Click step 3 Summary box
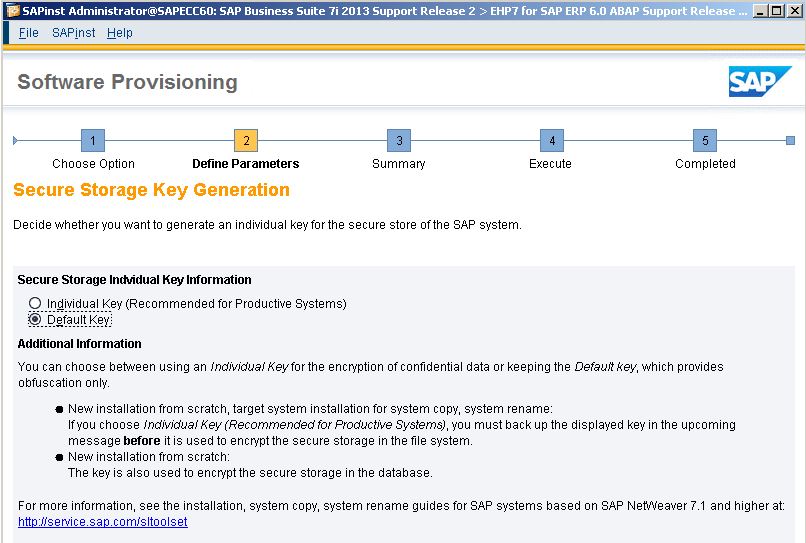Image resolution: width=806 pixels, height=543 pixels. pos(399,140)
